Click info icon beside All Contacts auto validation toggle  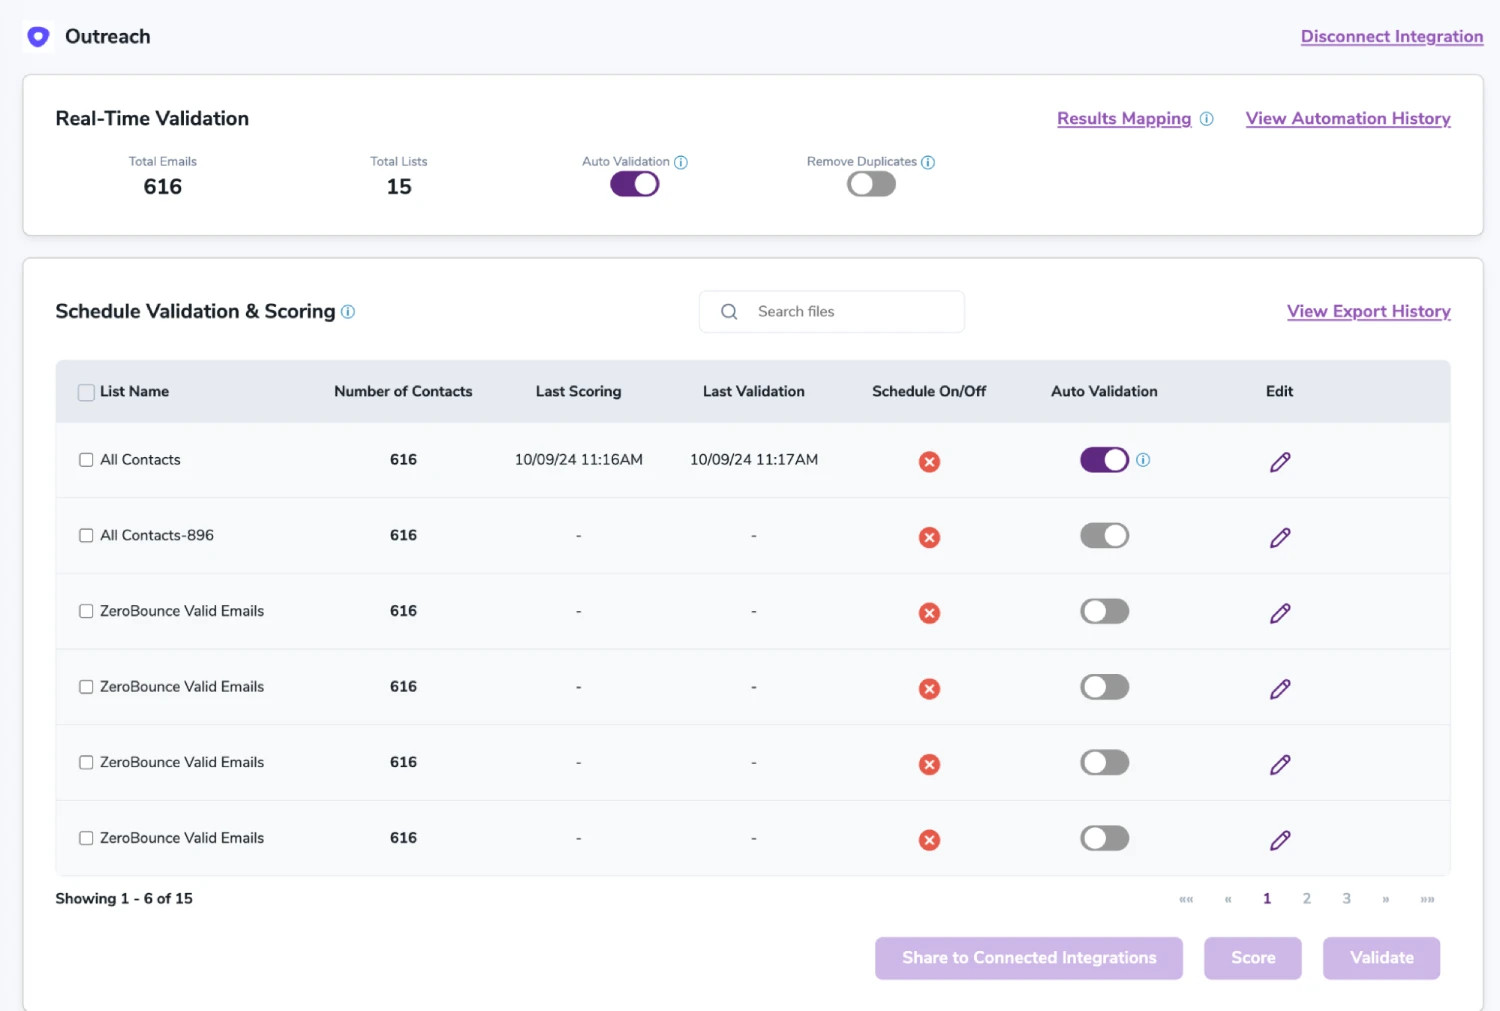click(1143, 460)
